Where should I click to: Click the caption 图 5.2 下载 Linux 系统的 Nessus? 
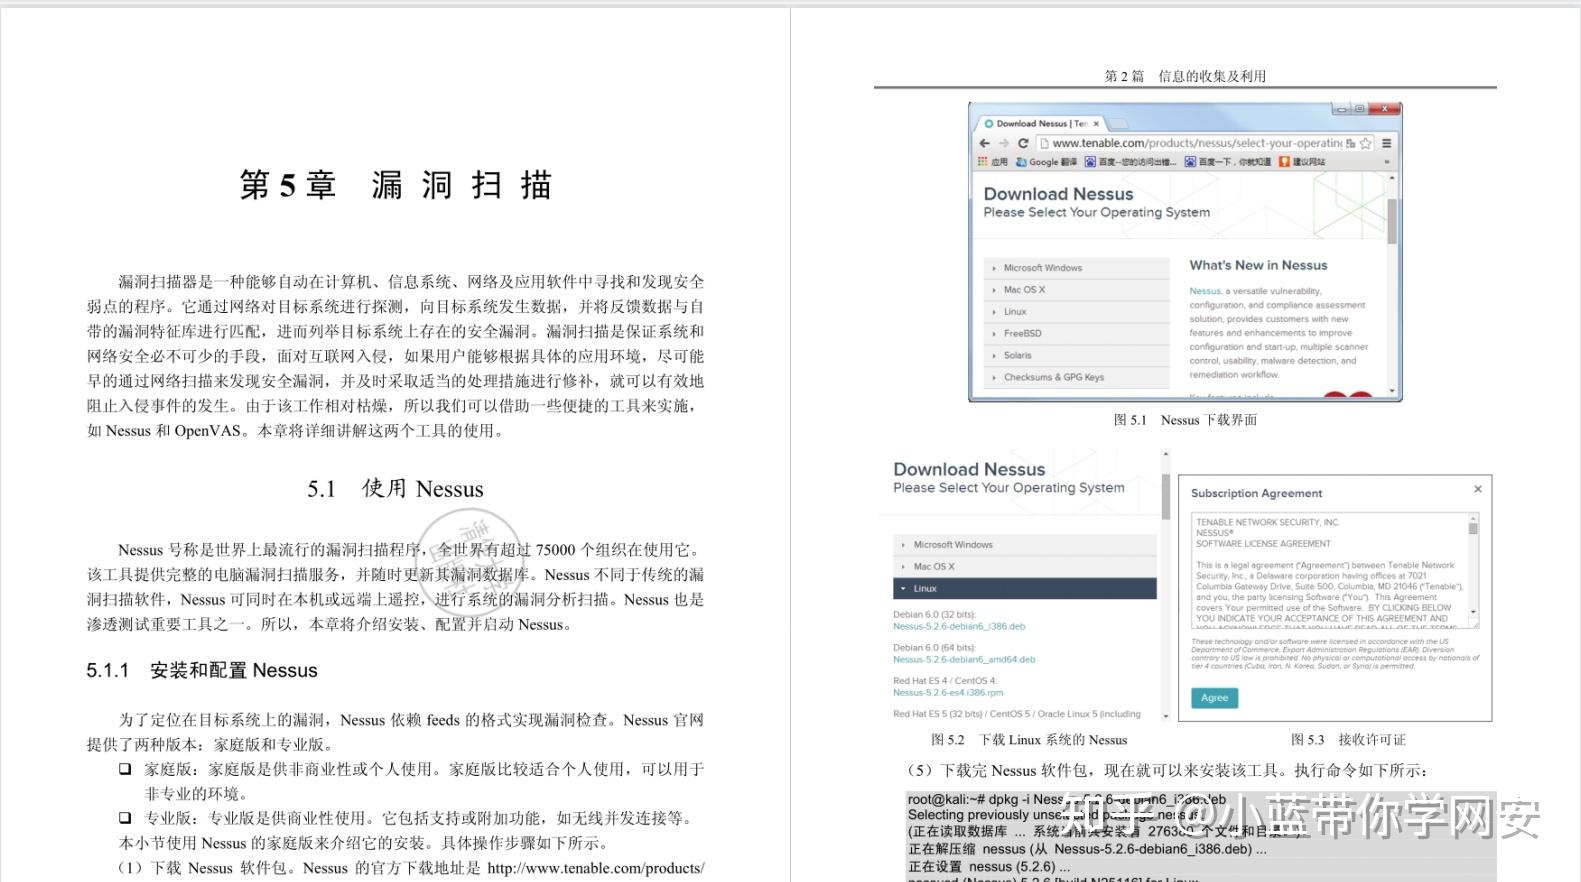pyautogui.click(x=1029, y=740)
